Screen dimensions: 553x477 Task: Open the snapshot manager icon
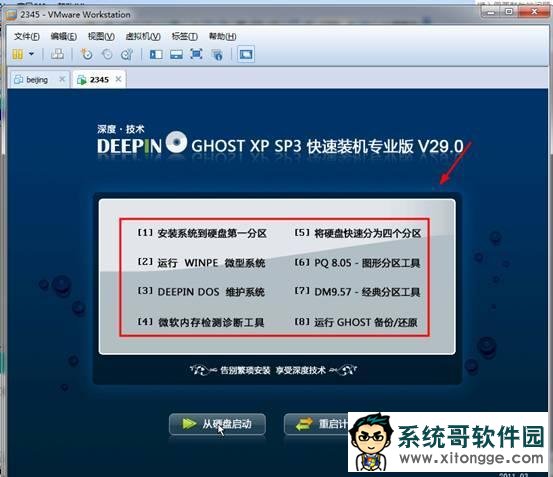pyautogui.click(x=127, y=54)
